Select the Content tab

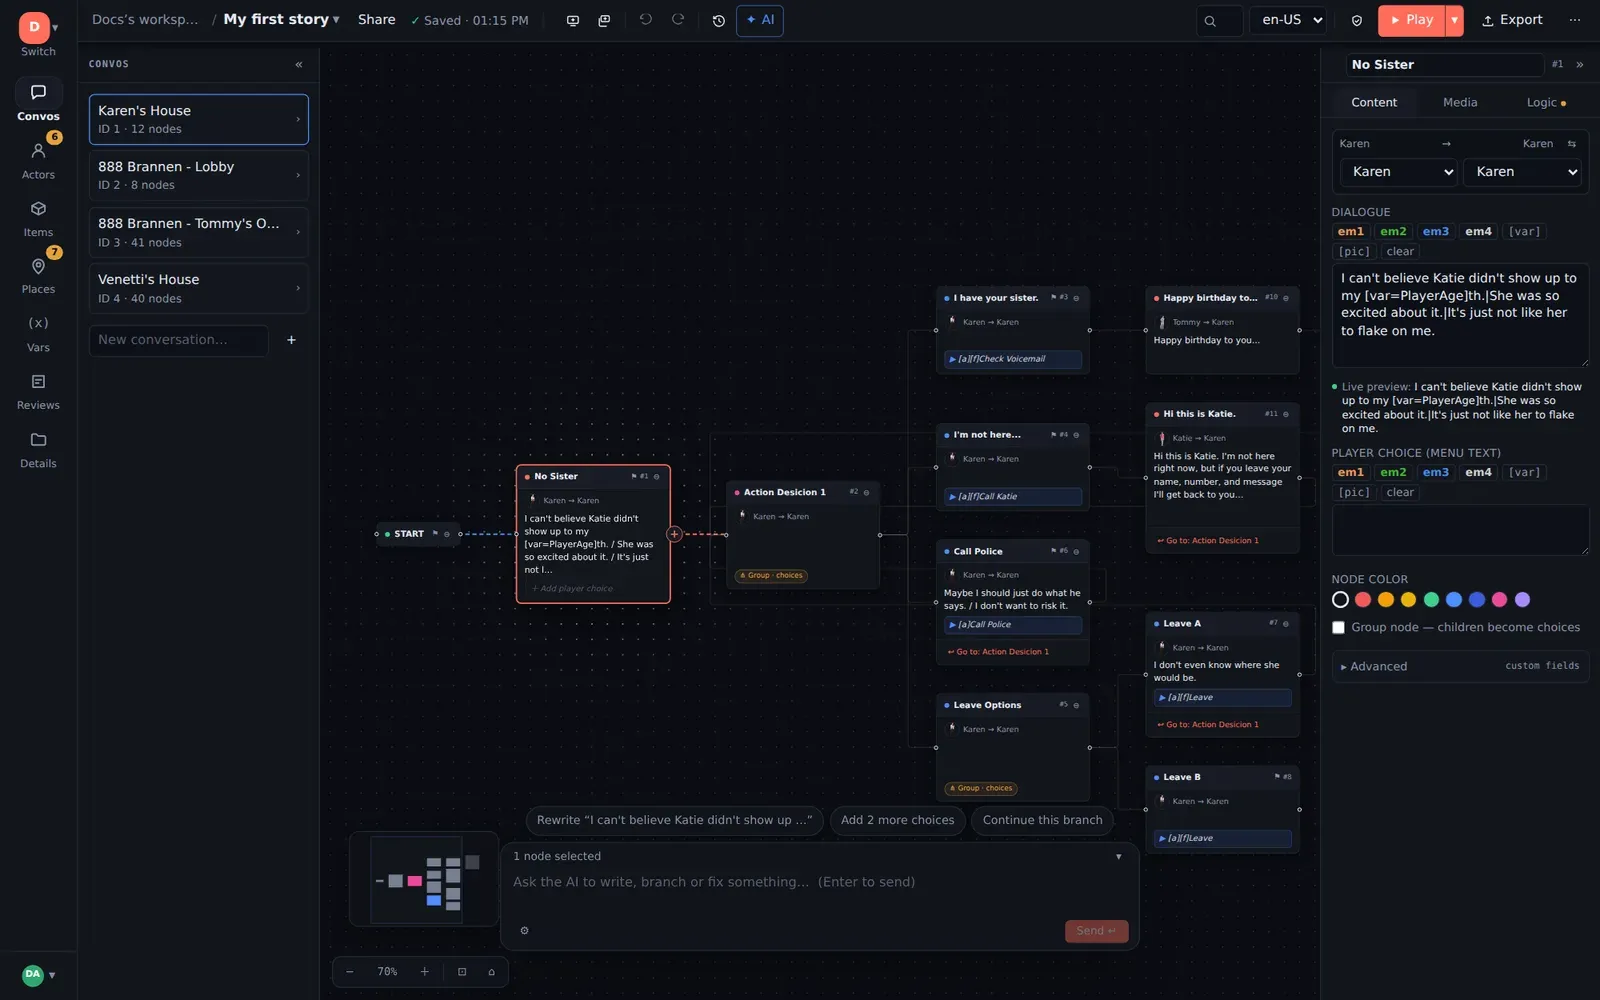click(x=1374, y=102)
